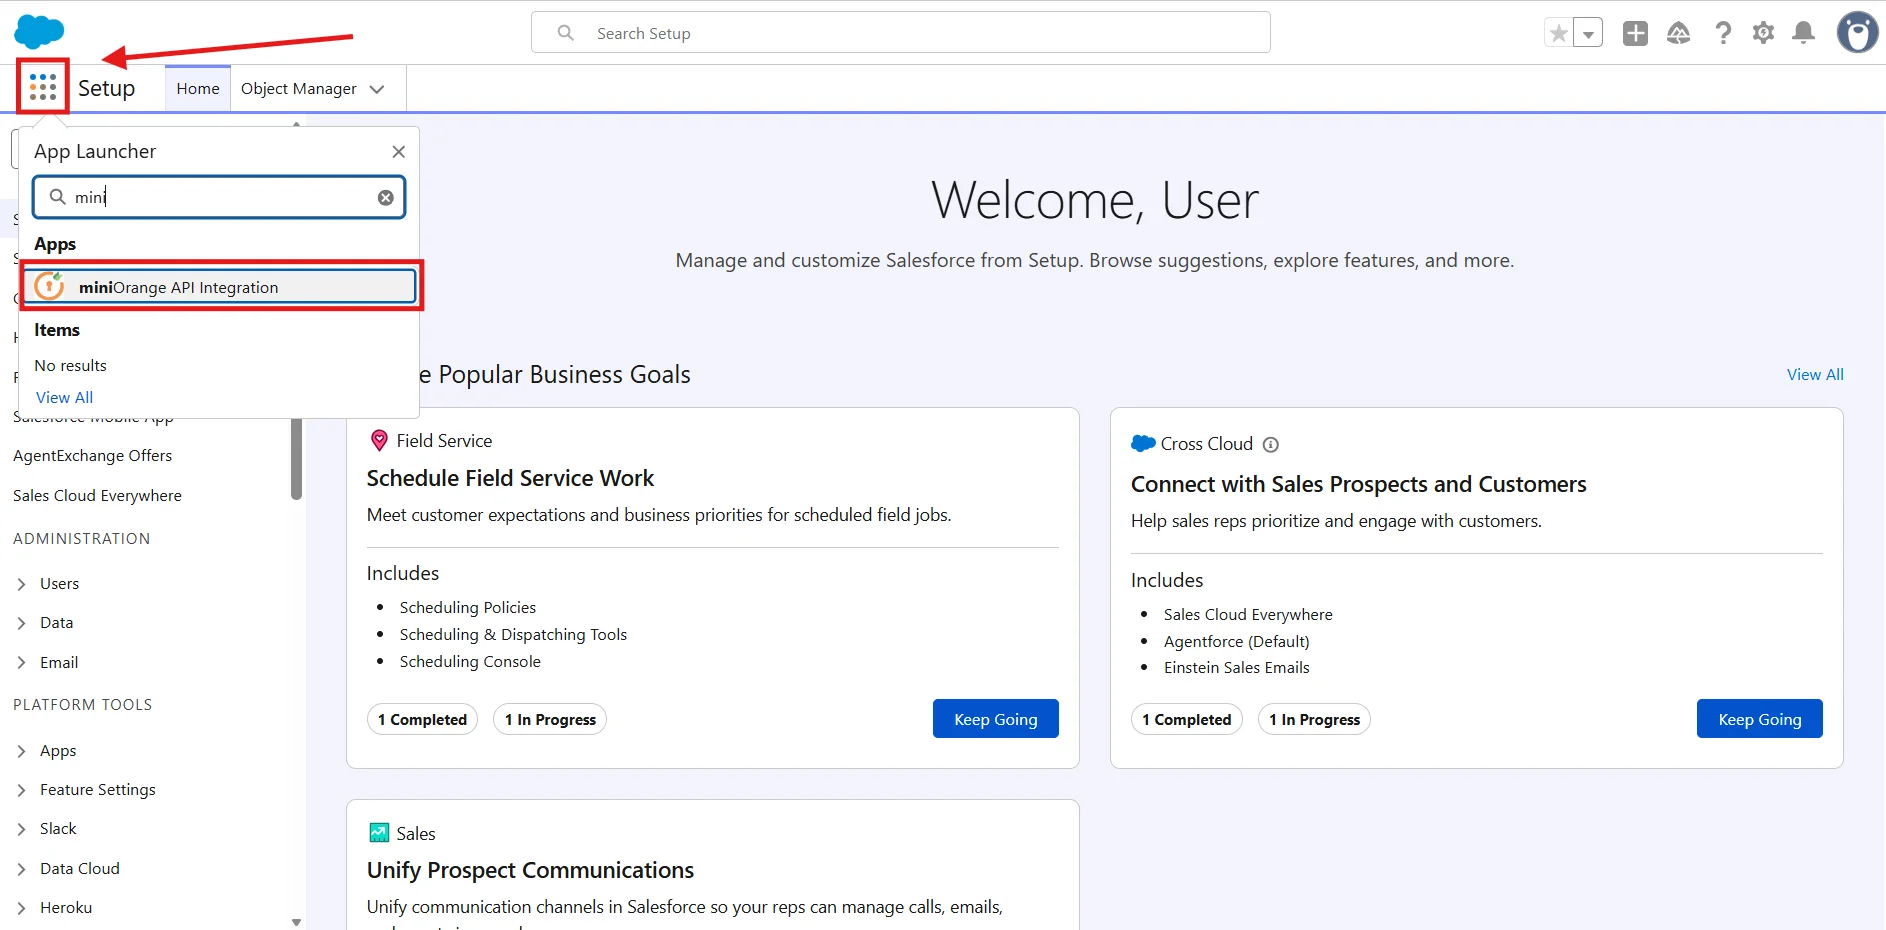Image resolution: width=1886 pixels, height=930 pixels.
Task: Click Scheduling Console list item
Action: (x=470, y=661)
